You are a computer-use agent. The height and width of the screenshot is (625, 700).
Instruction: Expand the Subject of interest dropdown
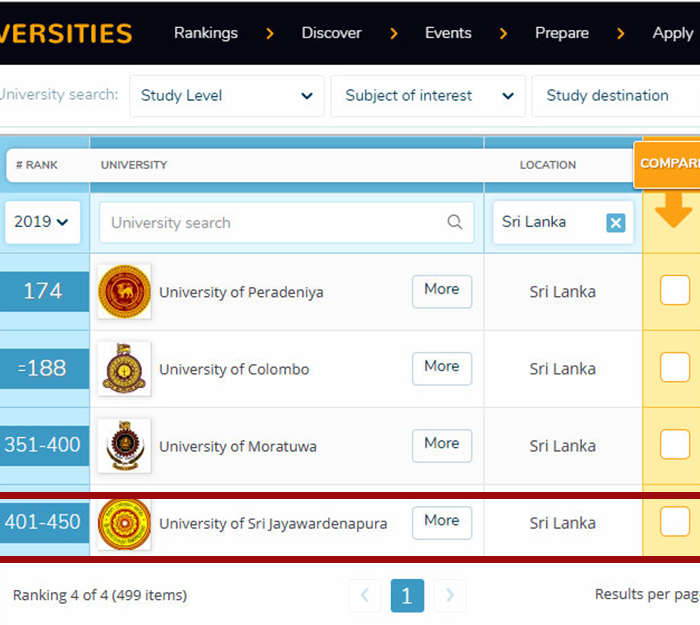coord(428,96)
